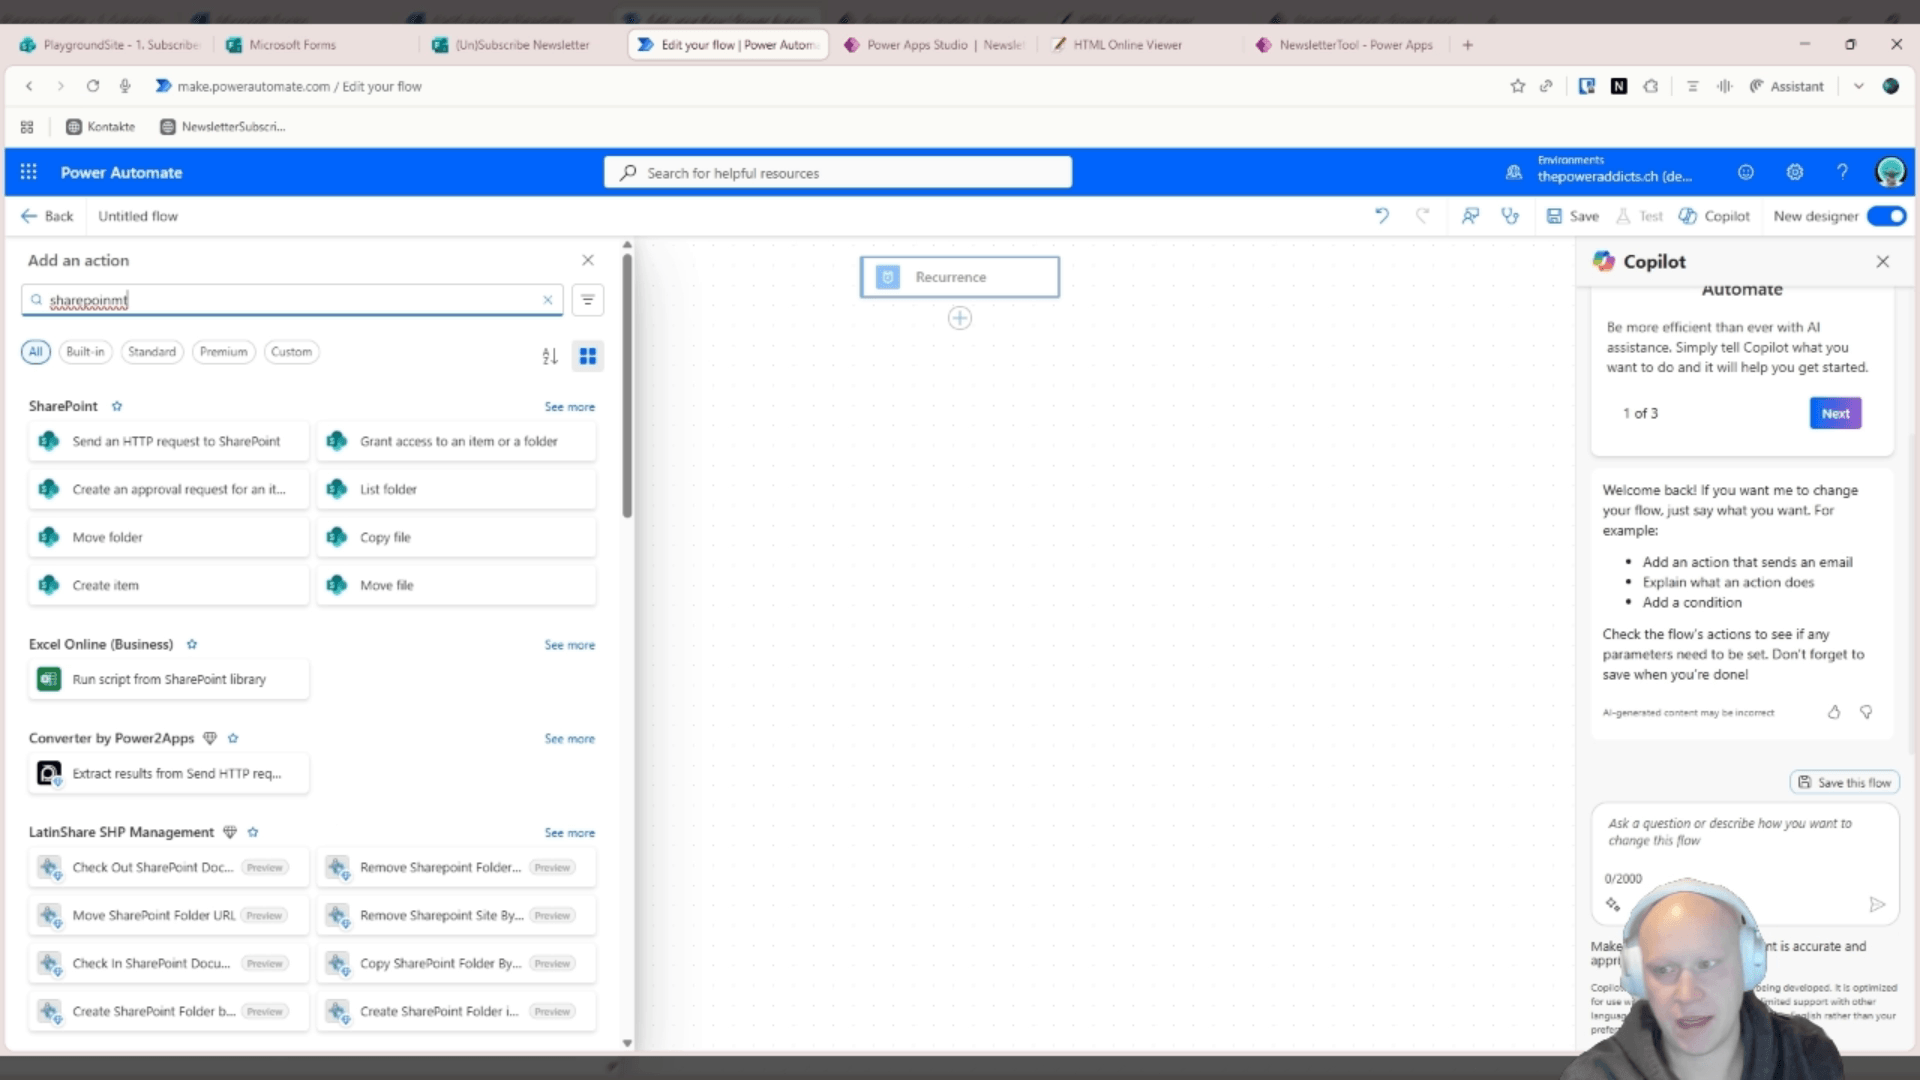Image resolution: width=1920 pixels, height=1080 pixels.
Task: Select Run script from SharePoint library
Action: pos(168,679)
